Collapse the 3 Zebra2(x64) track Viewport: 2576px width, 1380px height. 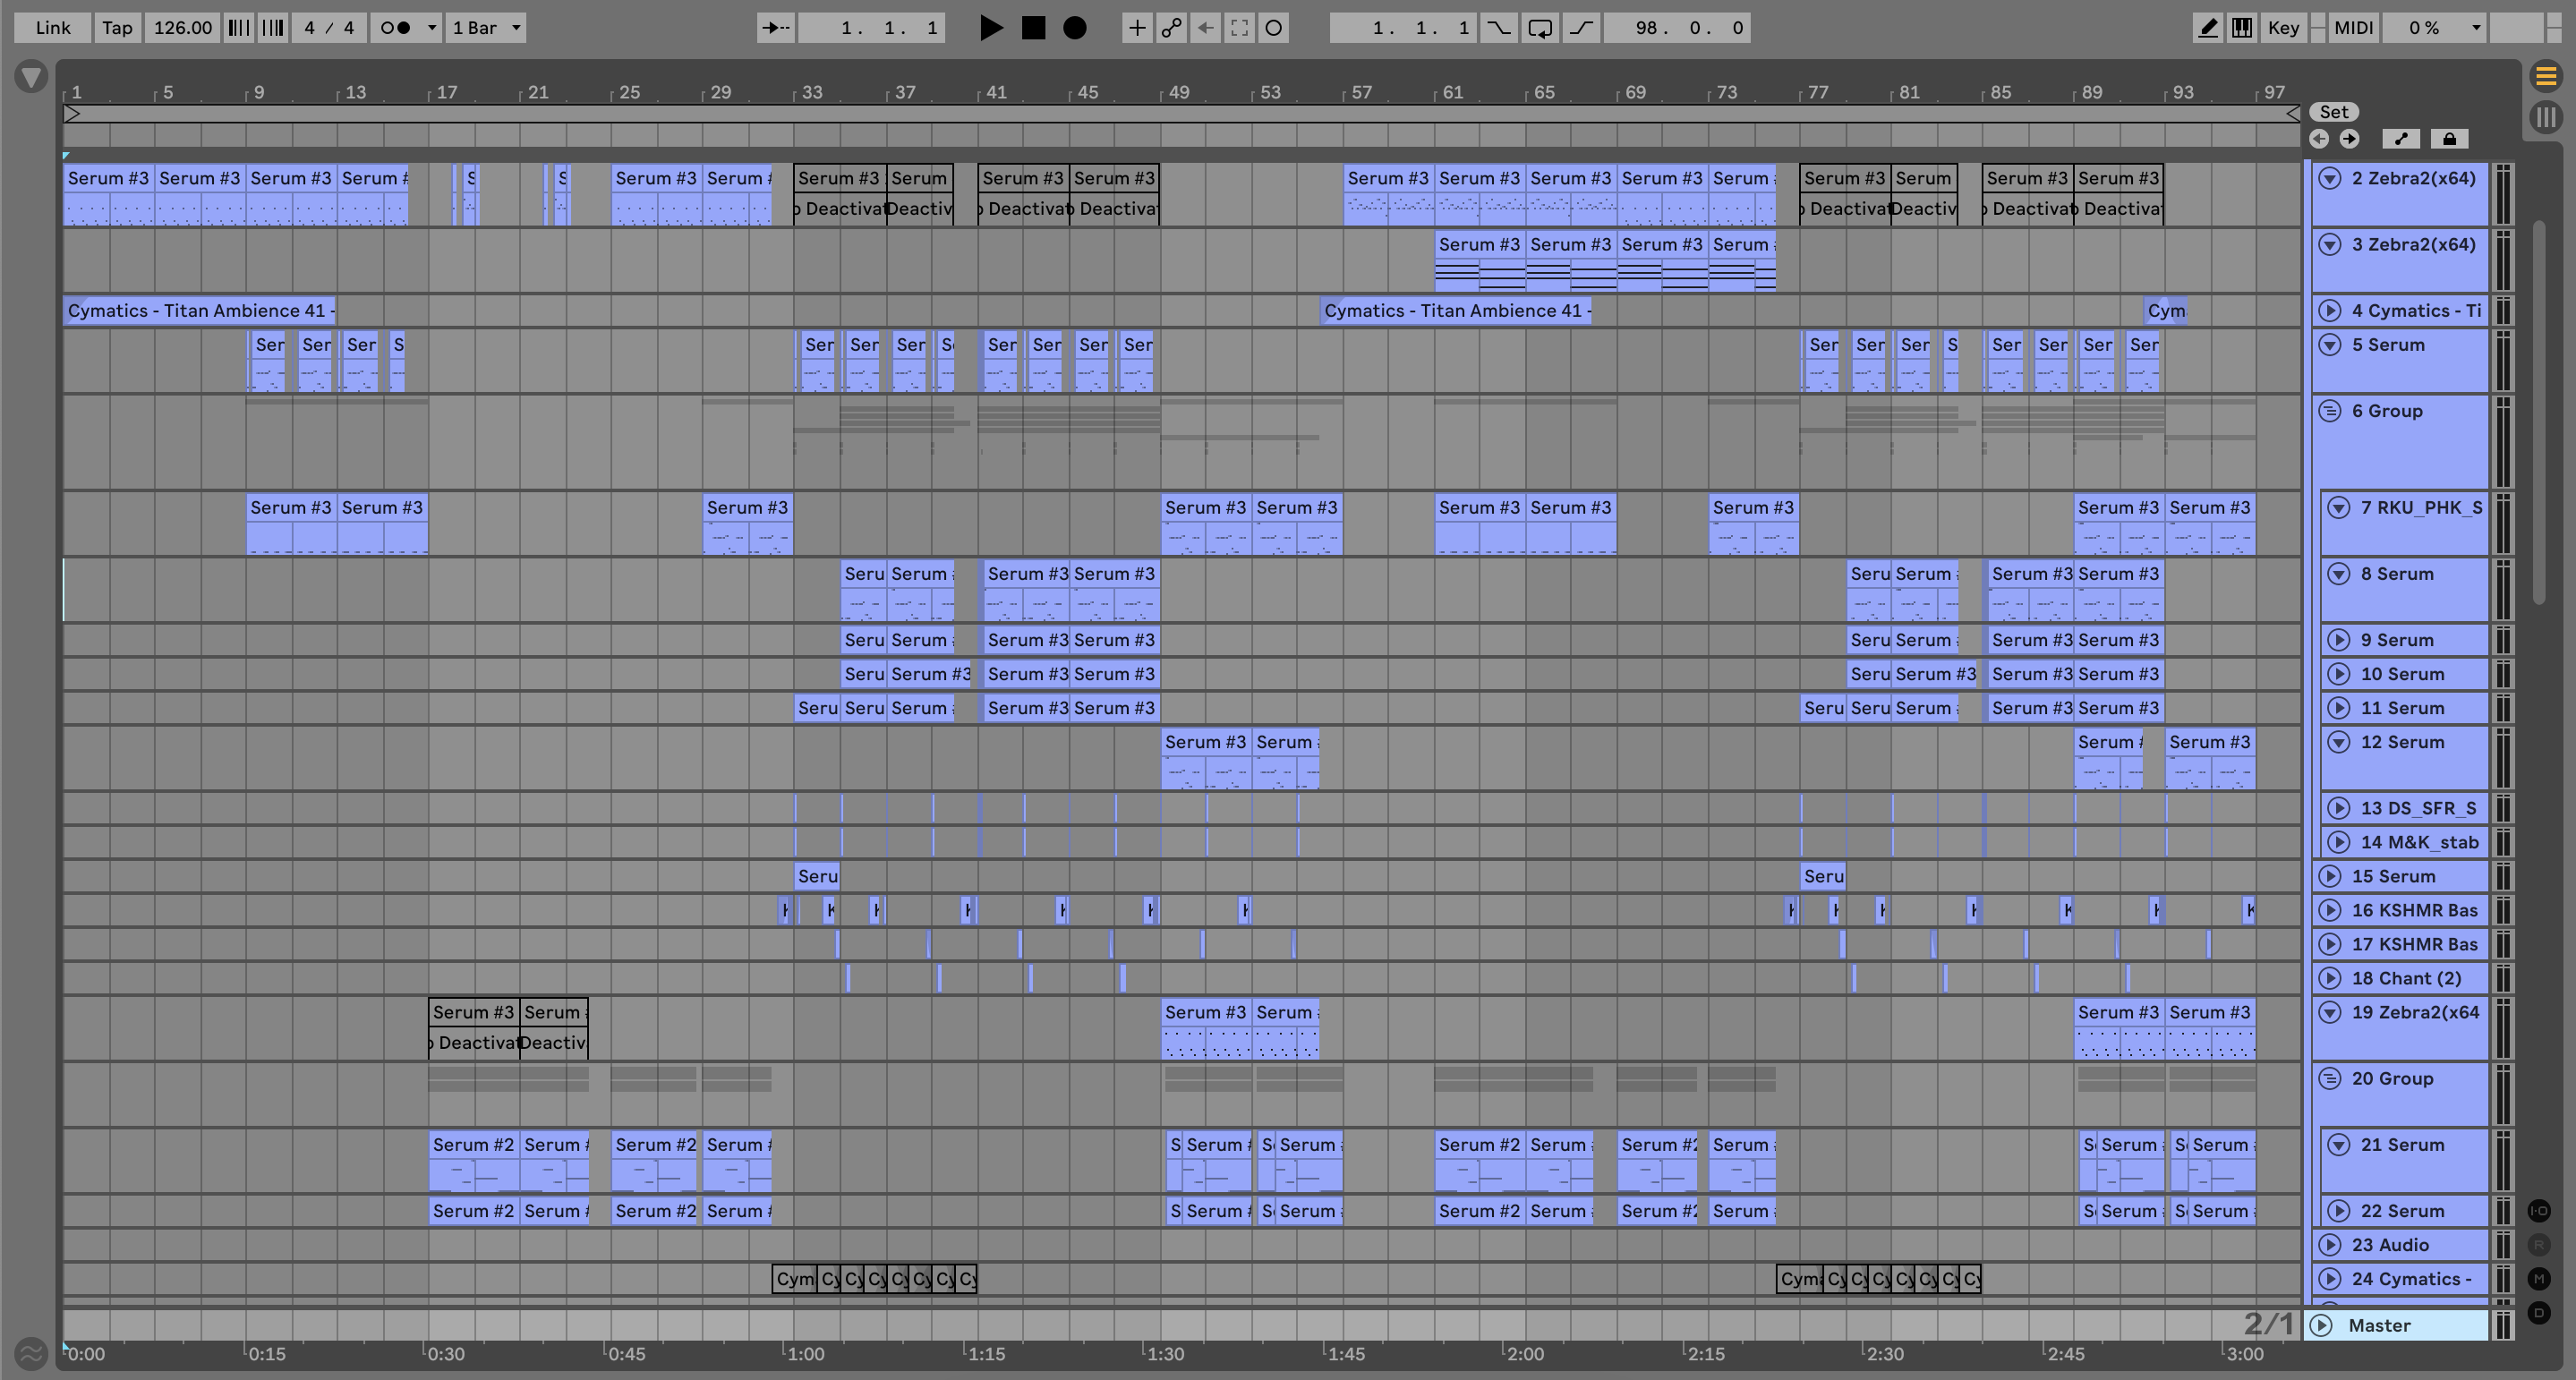click(x=2330, y=245)
